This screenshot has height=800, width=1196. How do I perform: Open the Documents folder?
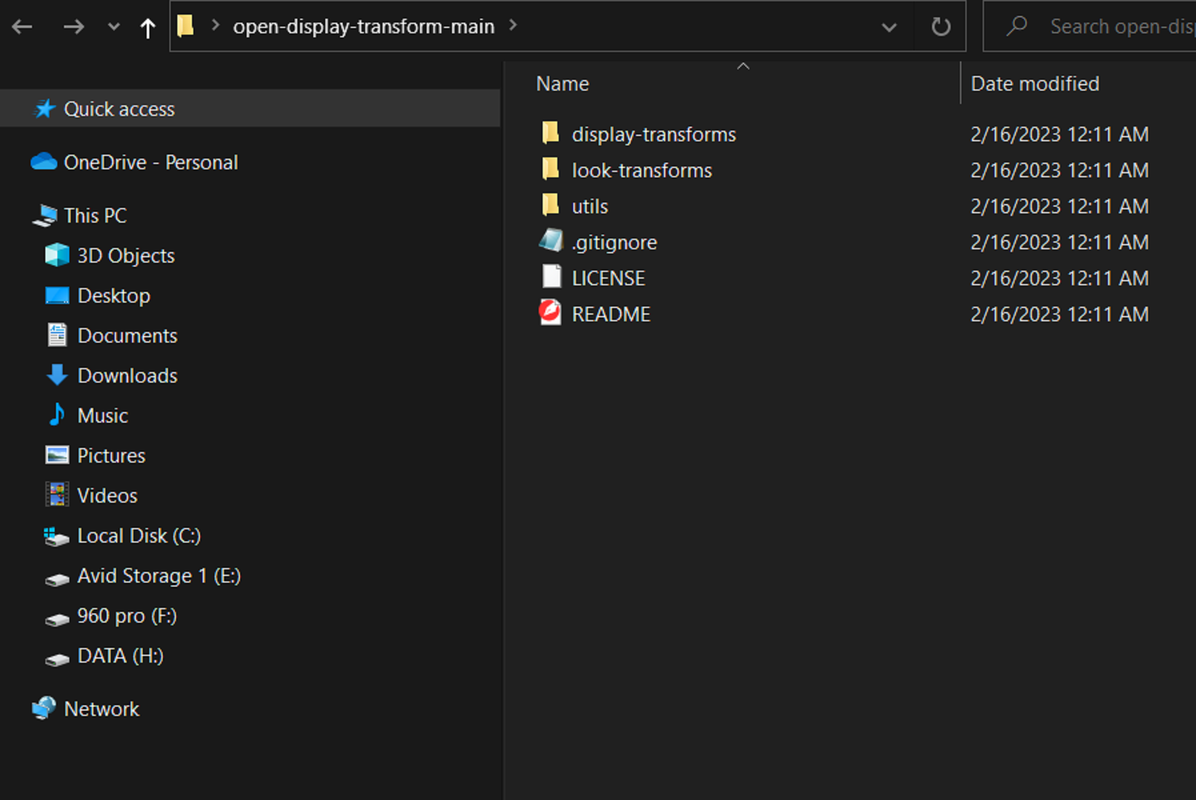127,336
